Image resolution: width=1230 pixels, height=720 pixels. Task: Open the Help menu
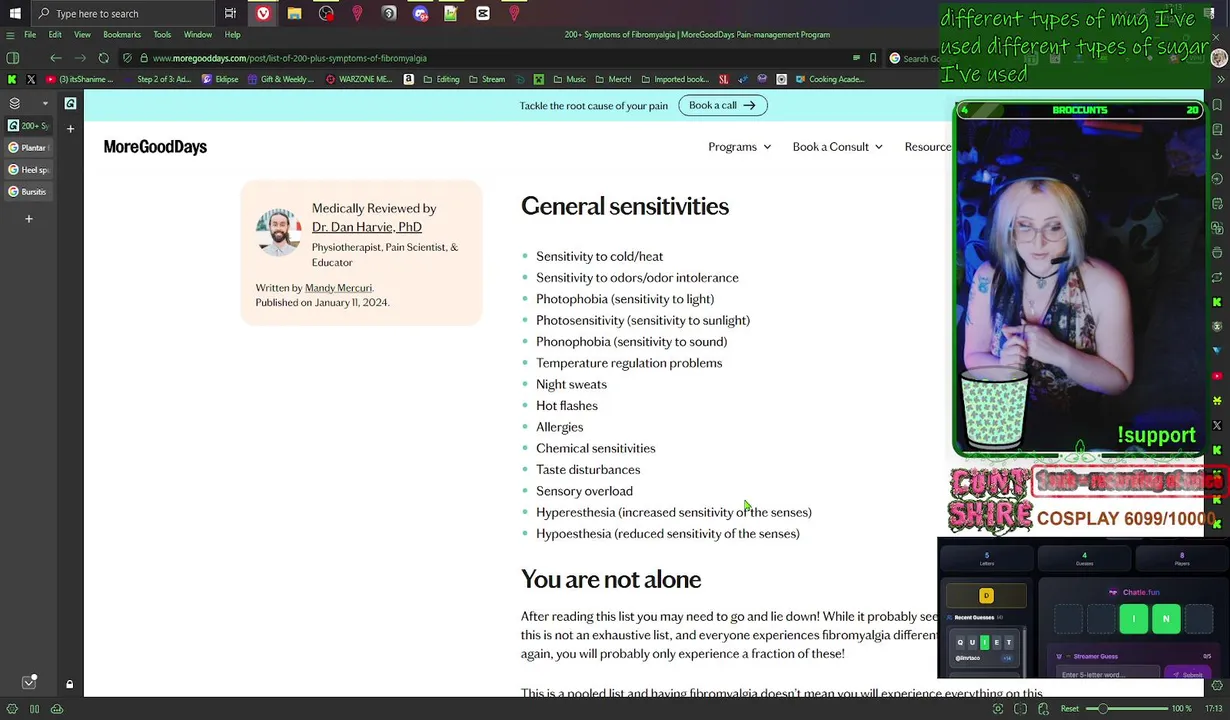(x=232, y=35)
